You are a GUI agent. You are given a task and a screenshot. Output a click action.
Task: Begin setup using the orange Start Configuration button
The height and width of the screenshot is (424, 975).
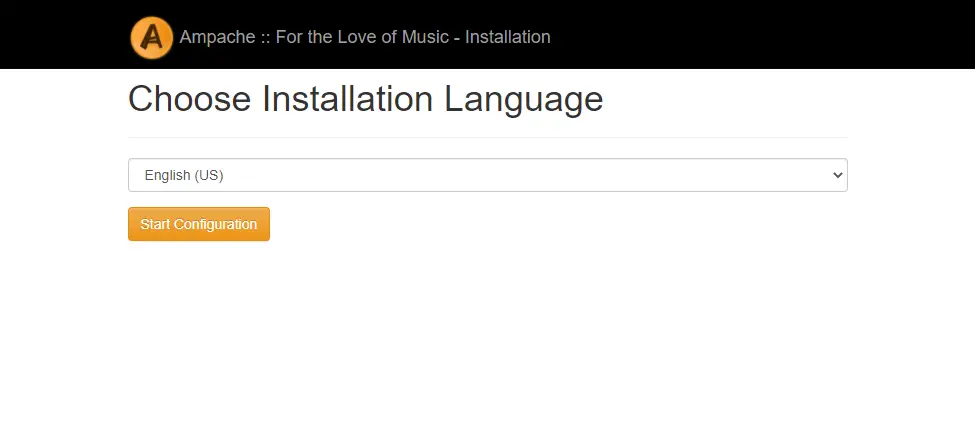[x=199, y=224]
